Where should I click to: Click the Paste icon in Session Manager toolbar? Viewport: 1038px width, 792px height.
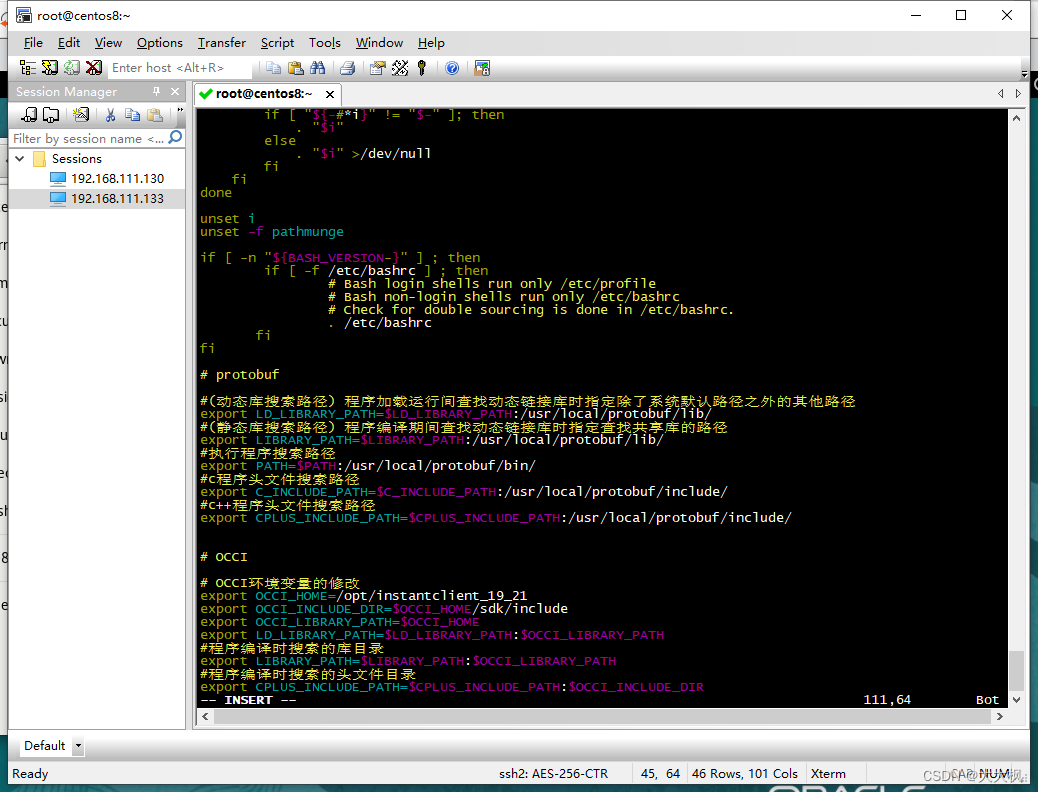coord(155,115)
